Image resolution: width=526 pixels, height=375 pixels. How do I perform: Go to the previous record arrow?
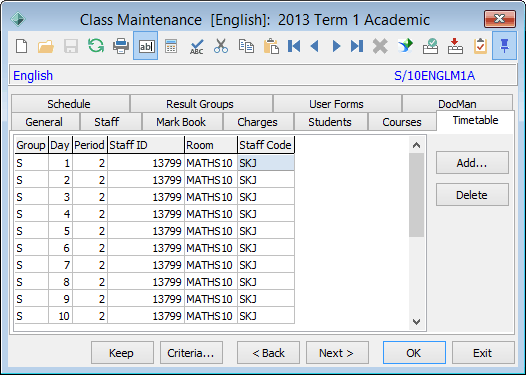[x=315, y=46]
